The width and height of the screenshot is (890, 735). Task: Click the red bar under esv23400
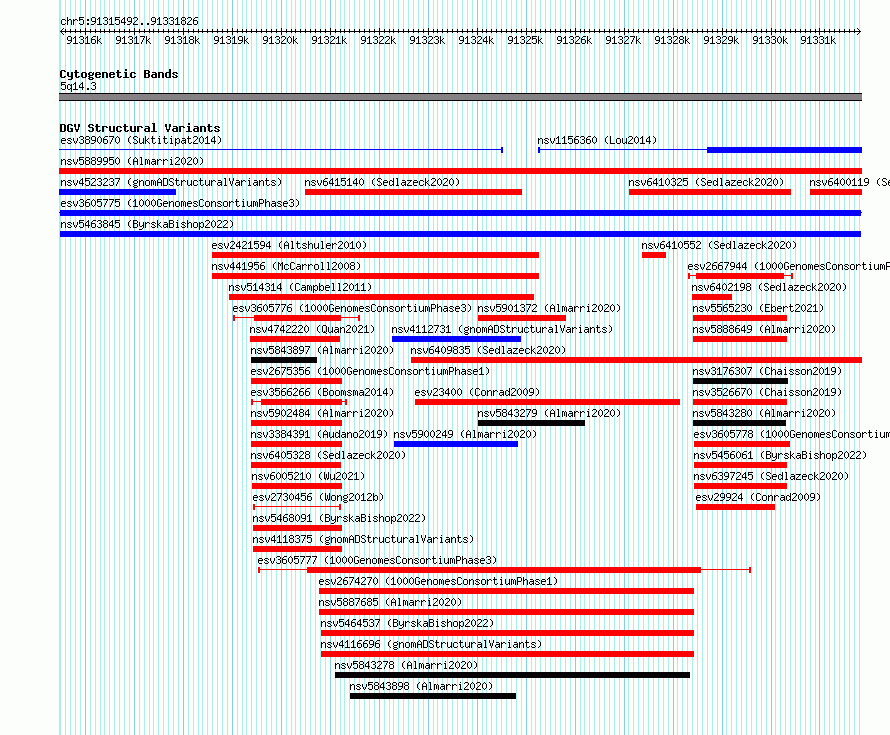[x=547, y=402]
